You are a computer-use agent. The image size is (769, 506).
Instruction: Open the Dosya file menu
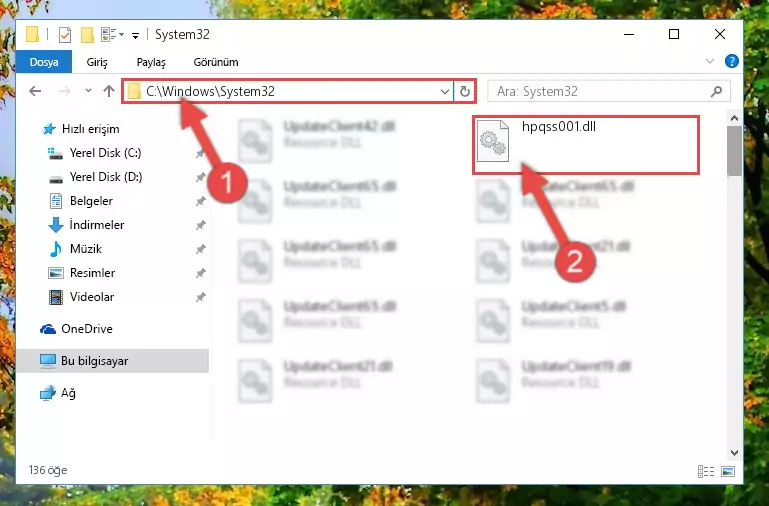44,62
